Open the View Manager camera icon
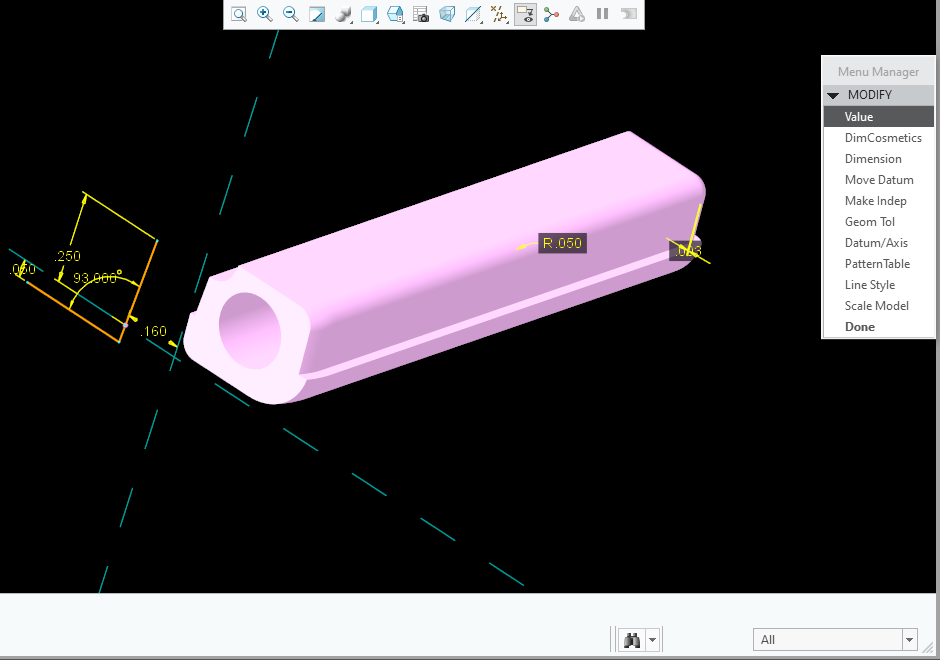The width and height of the screenshot is (940, 660). (421, 14)
